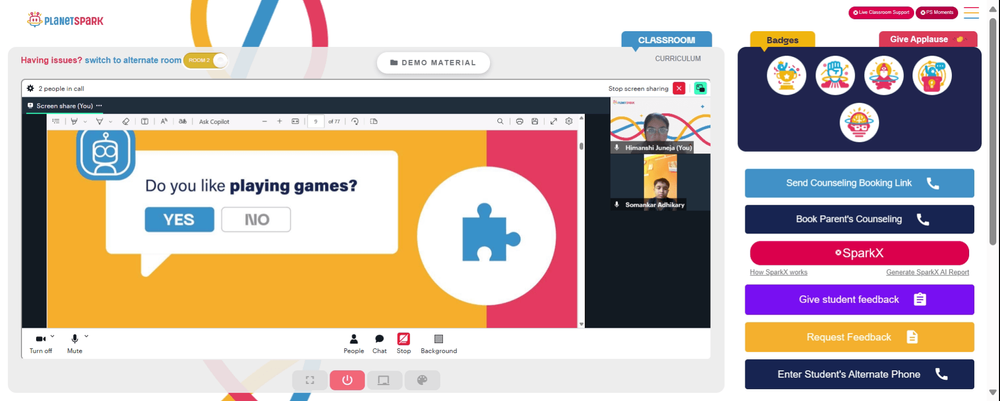Turn off the camera
1000x401 pixels.
(x=41, y=343)
